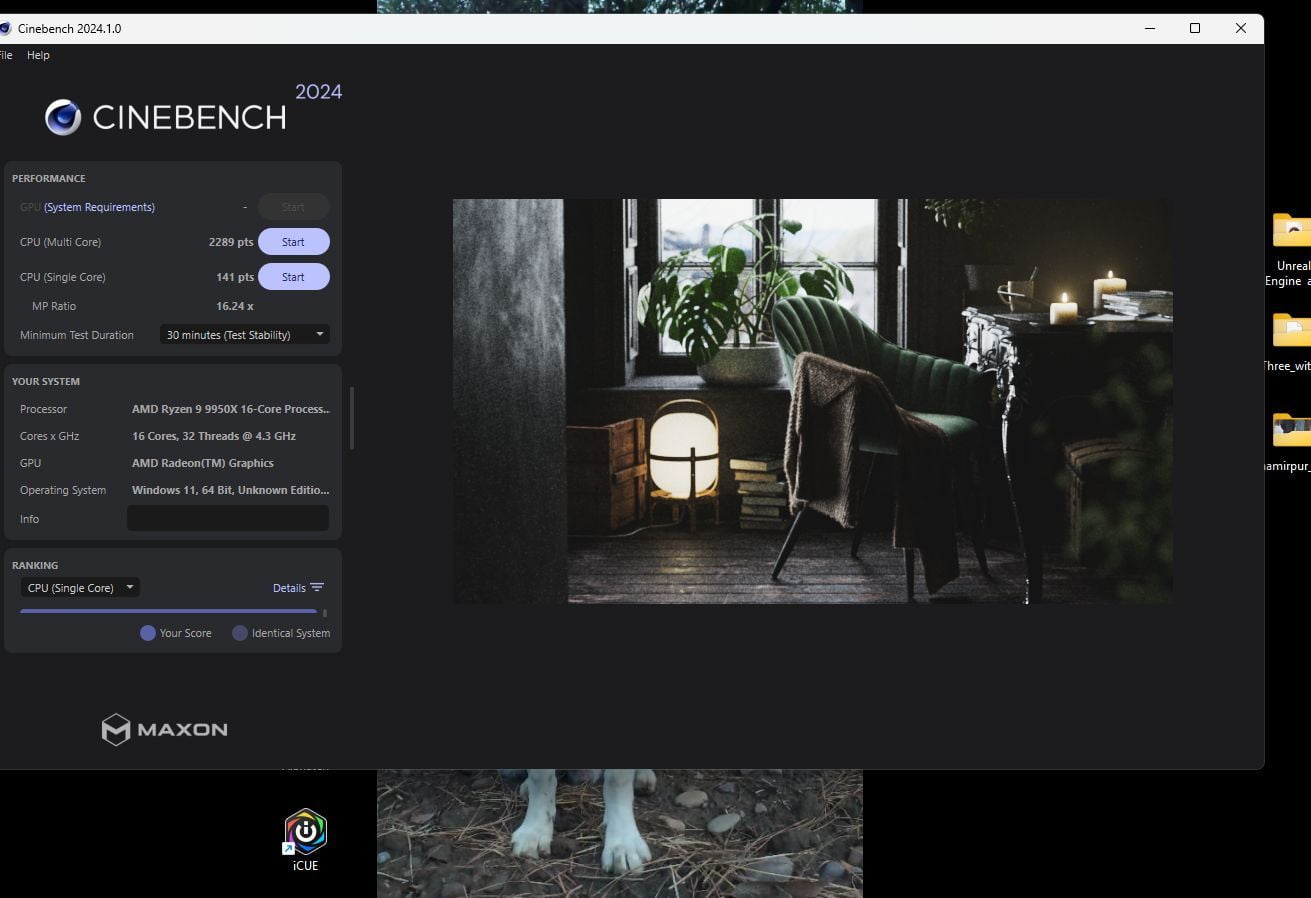Close the Cinebench window
Image resolution: width=1311 pixels, height=898 pixels.
point(1240,28)
